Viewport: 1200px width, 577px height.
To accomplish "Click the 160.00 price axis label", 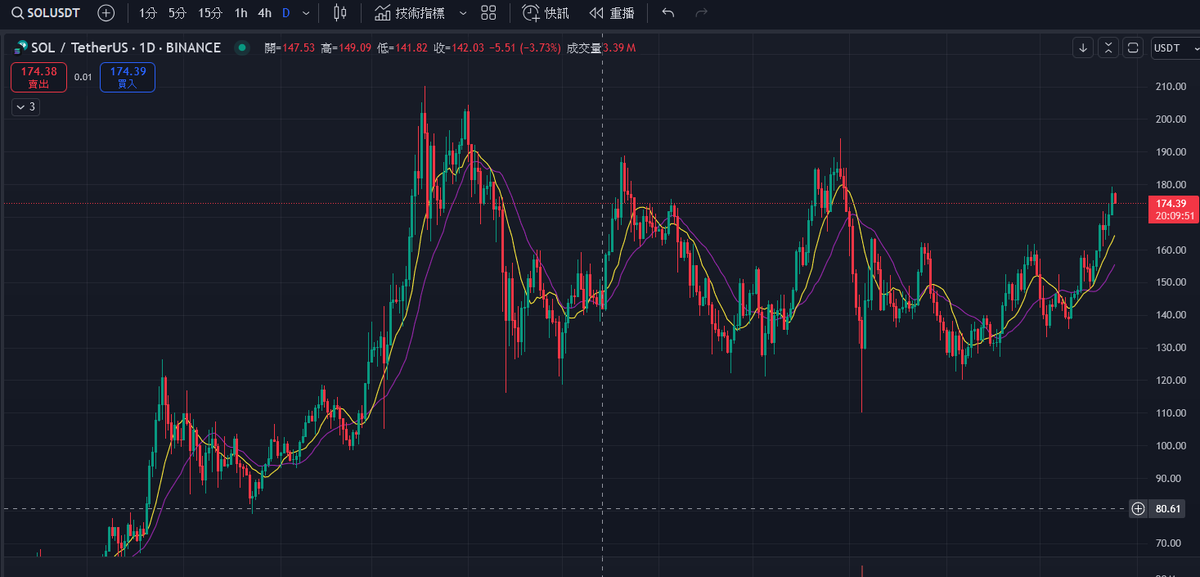I will [x=1170, y=250].
